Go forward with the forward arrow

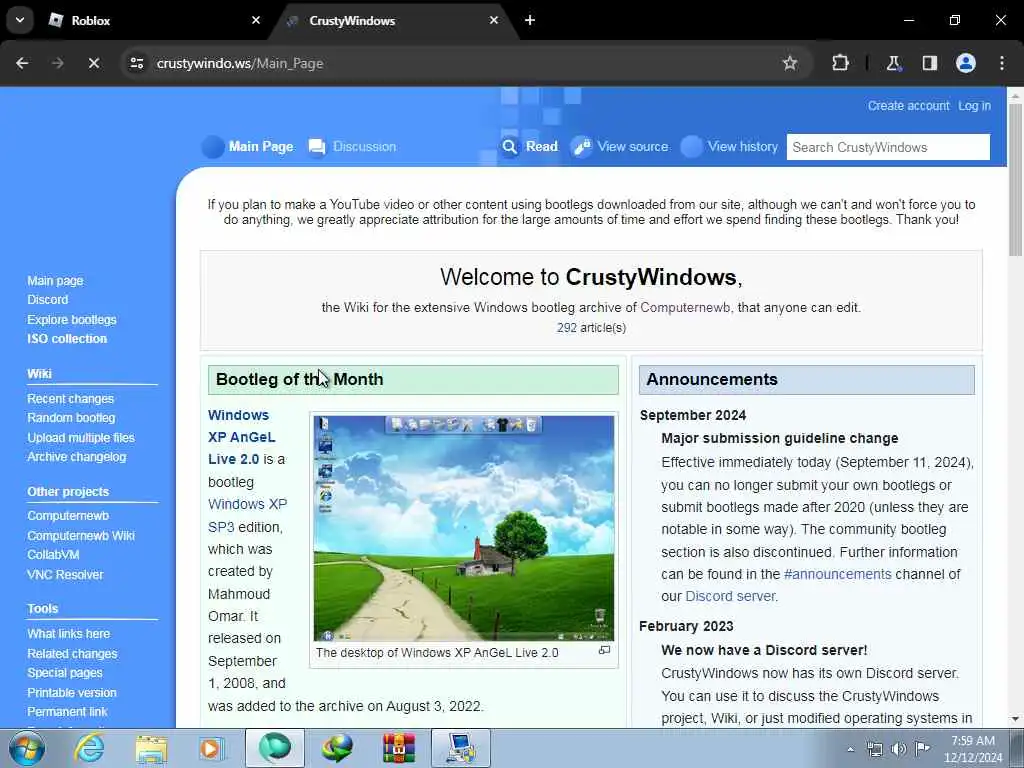click(57, 63)
